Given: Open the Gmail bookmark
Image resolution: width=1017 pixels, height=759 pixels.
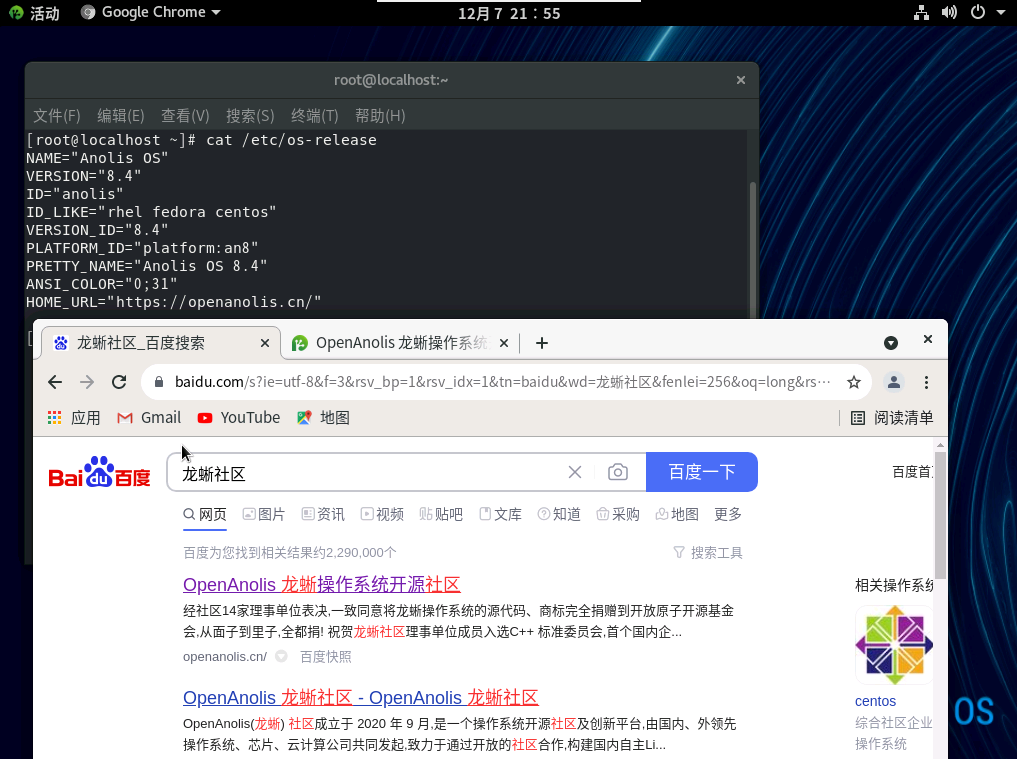Looking at the screenshot, I should [149, 418].
